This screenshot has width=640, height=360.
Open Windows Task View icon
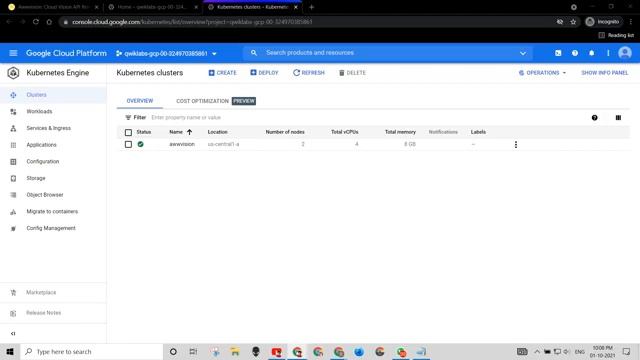tap(193, 351)
